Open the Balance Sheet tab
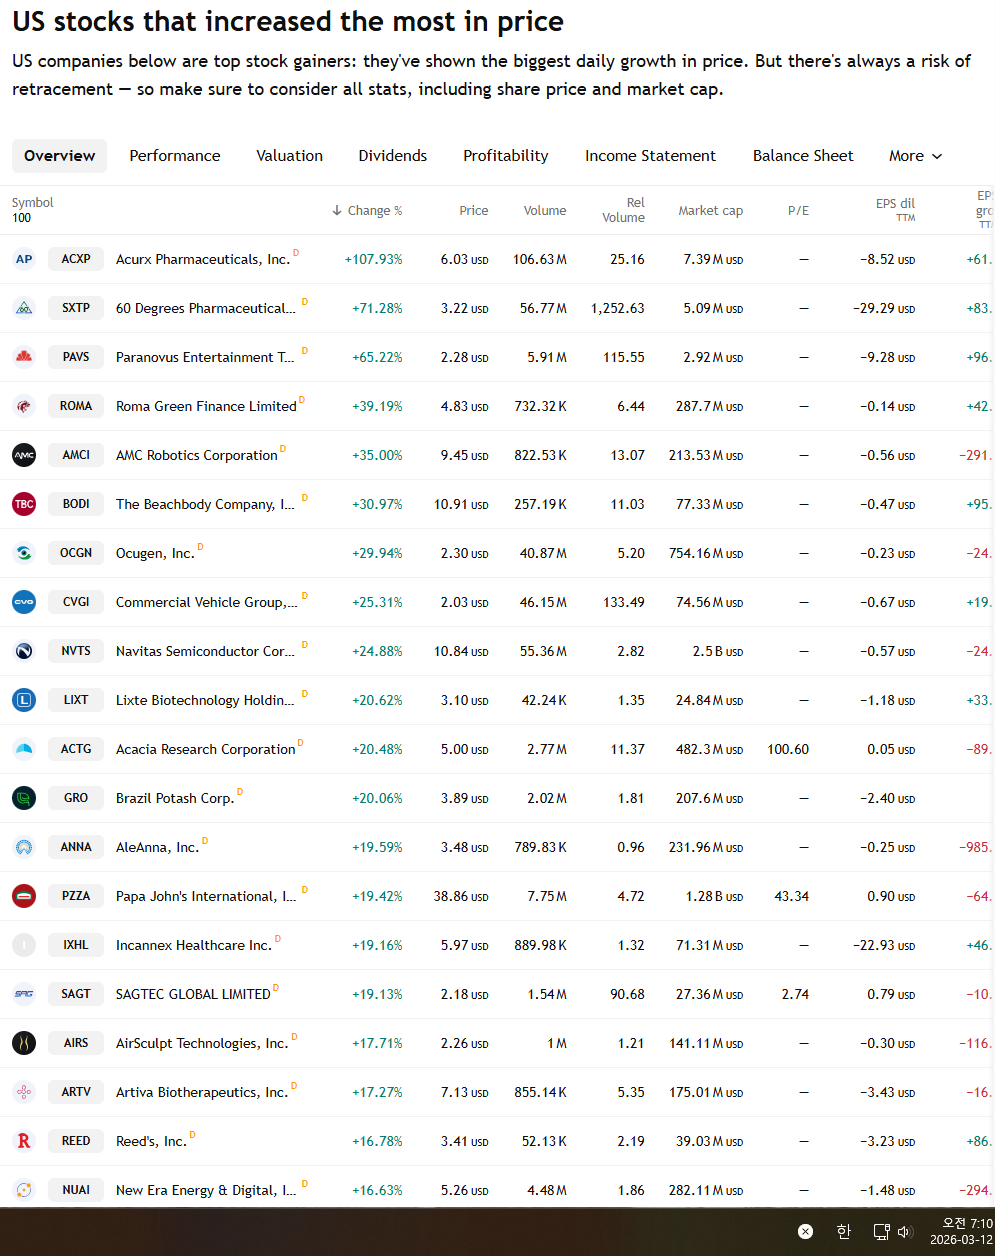Image resolution: width=995 pixels, height=1256 pixels. coord(803,156)
